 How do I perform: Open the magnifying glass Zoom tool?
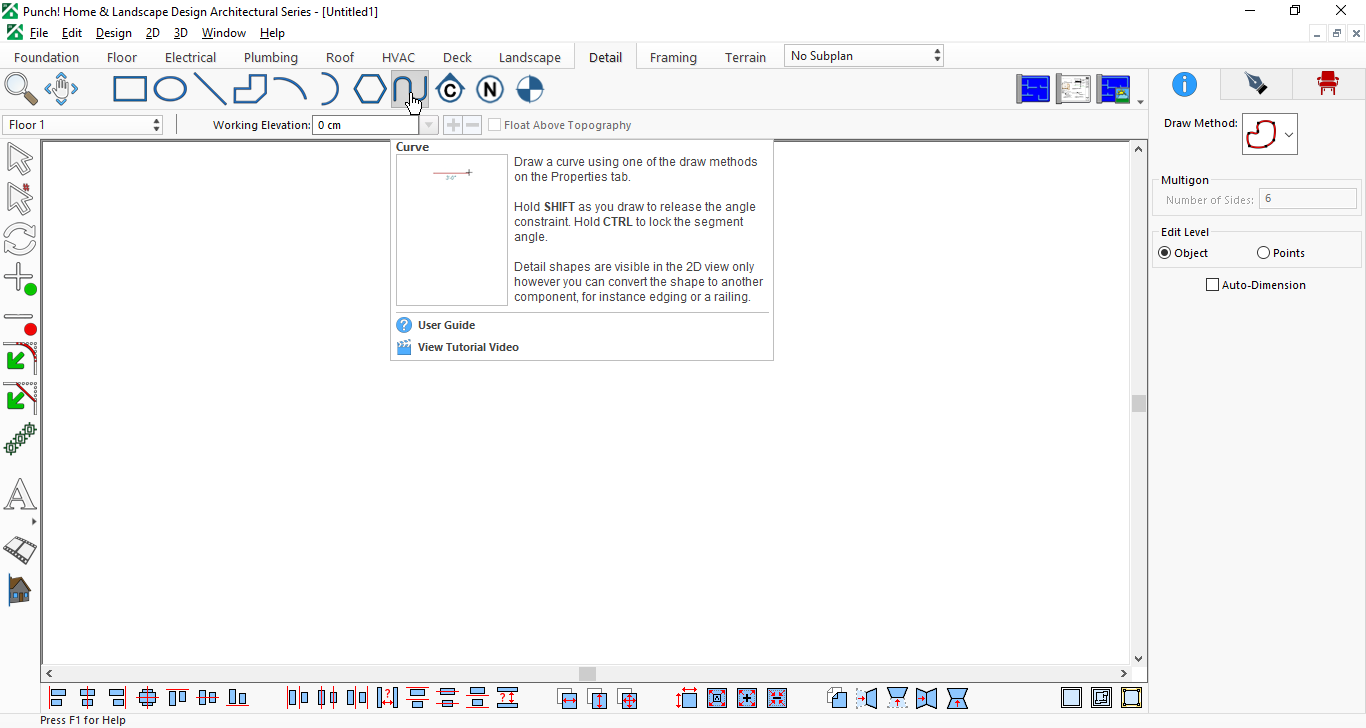[x=20, y=89]
